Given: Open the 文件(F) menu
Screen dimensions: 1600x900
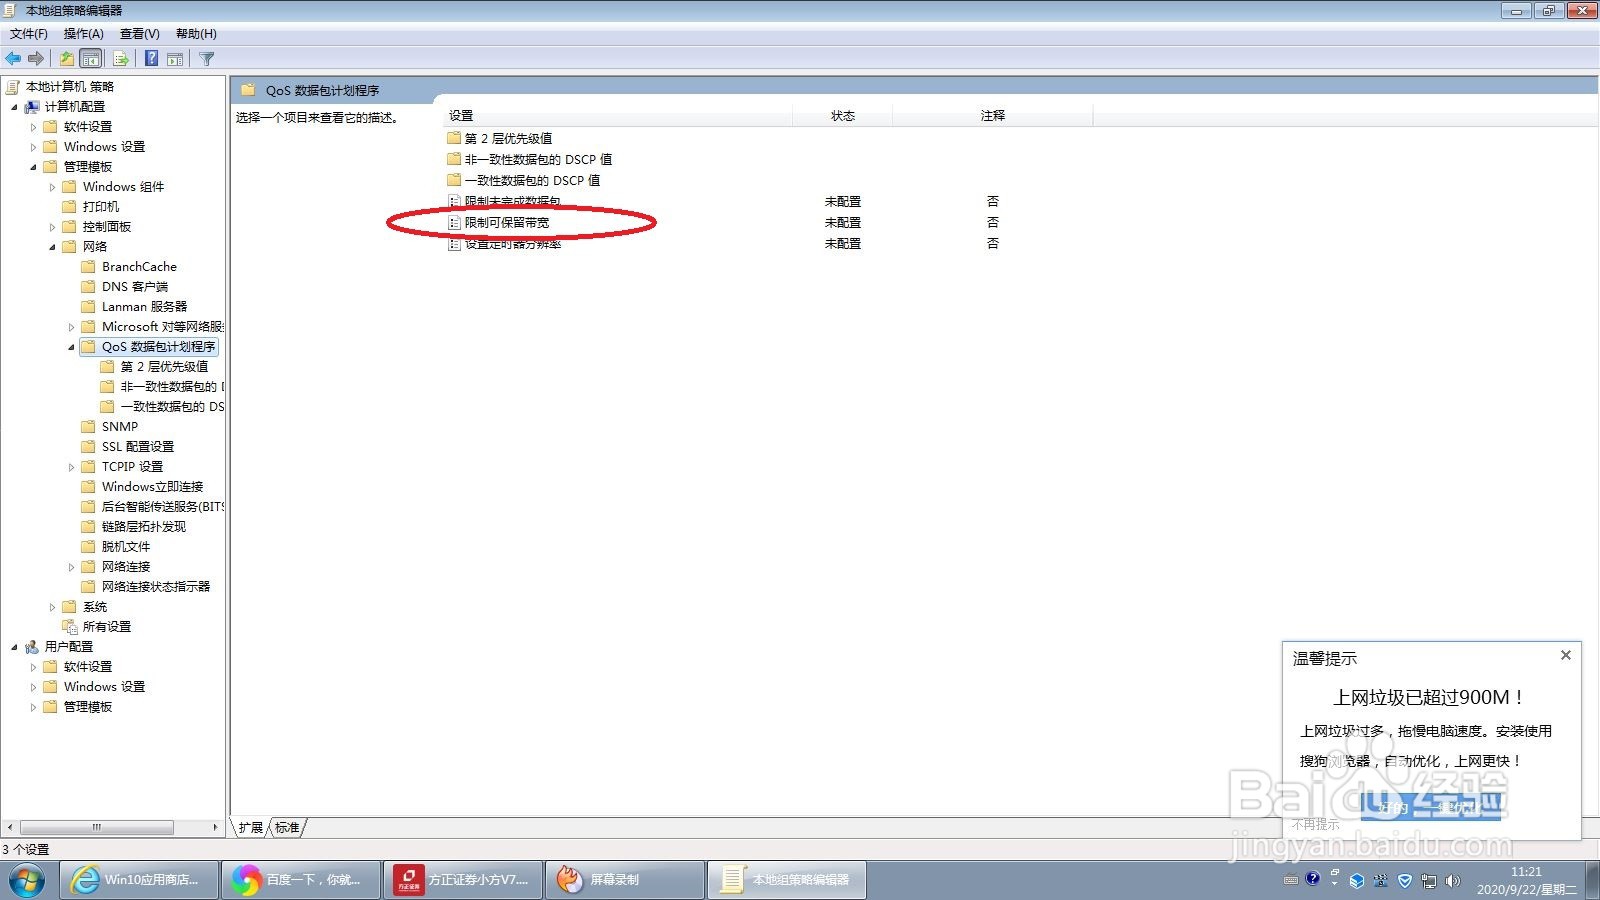Looking at the screenshot, I should [29, 34].
